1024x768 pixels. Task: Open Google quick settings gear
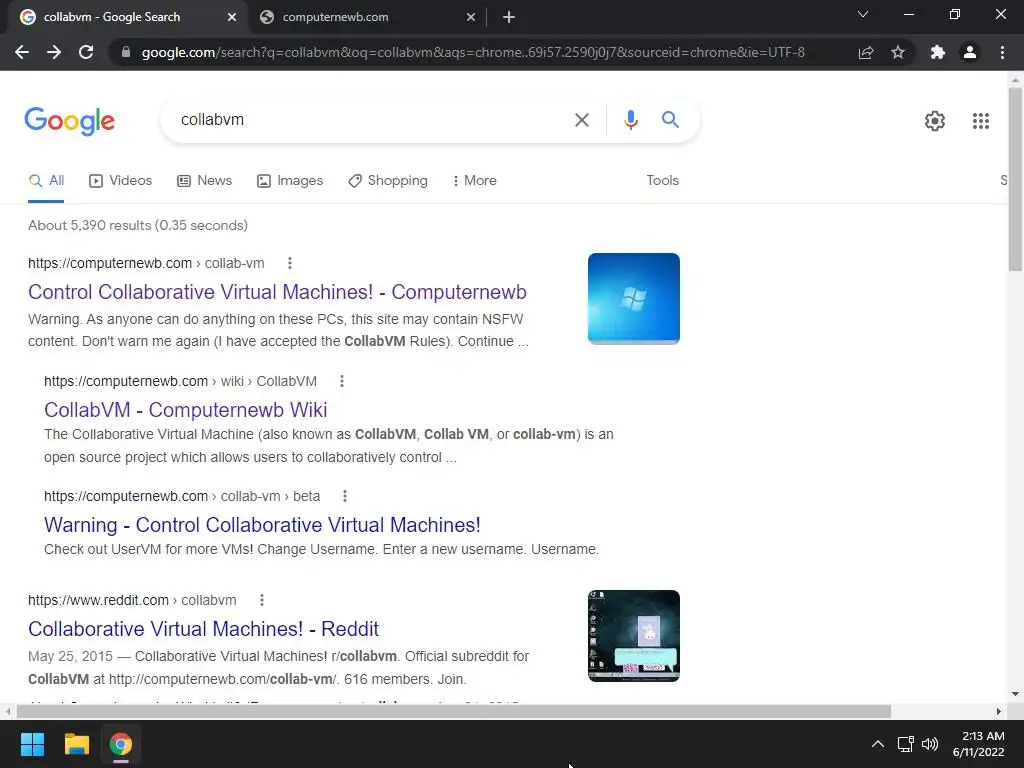[x=935, y=121]
